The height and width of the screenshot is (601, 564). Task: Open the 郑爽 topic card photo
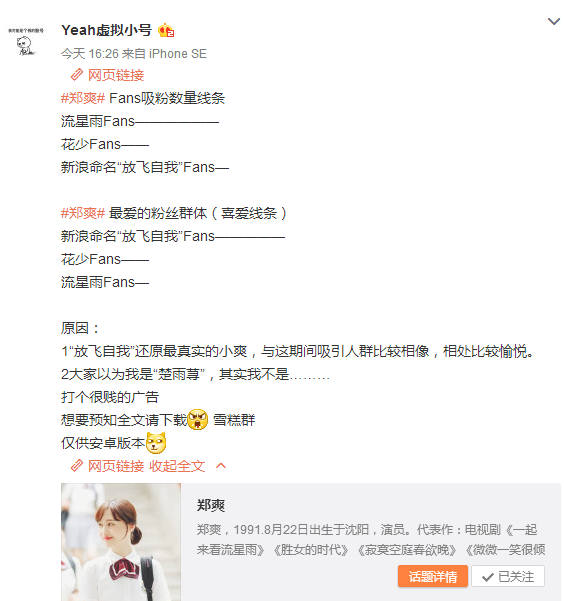(121, 542)
